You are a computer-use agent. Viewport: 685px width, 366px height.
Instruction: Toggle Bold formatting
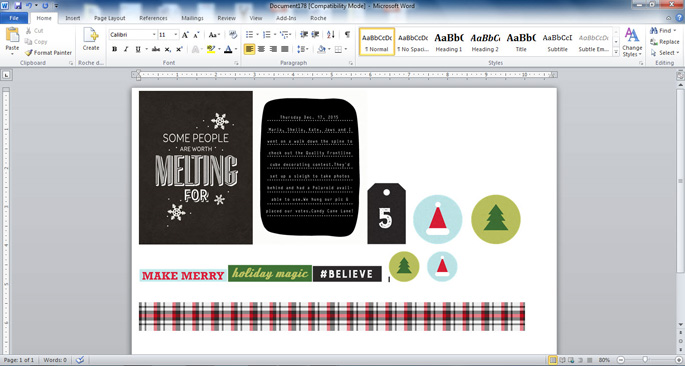pyautogui.click(x=114, y=49)
